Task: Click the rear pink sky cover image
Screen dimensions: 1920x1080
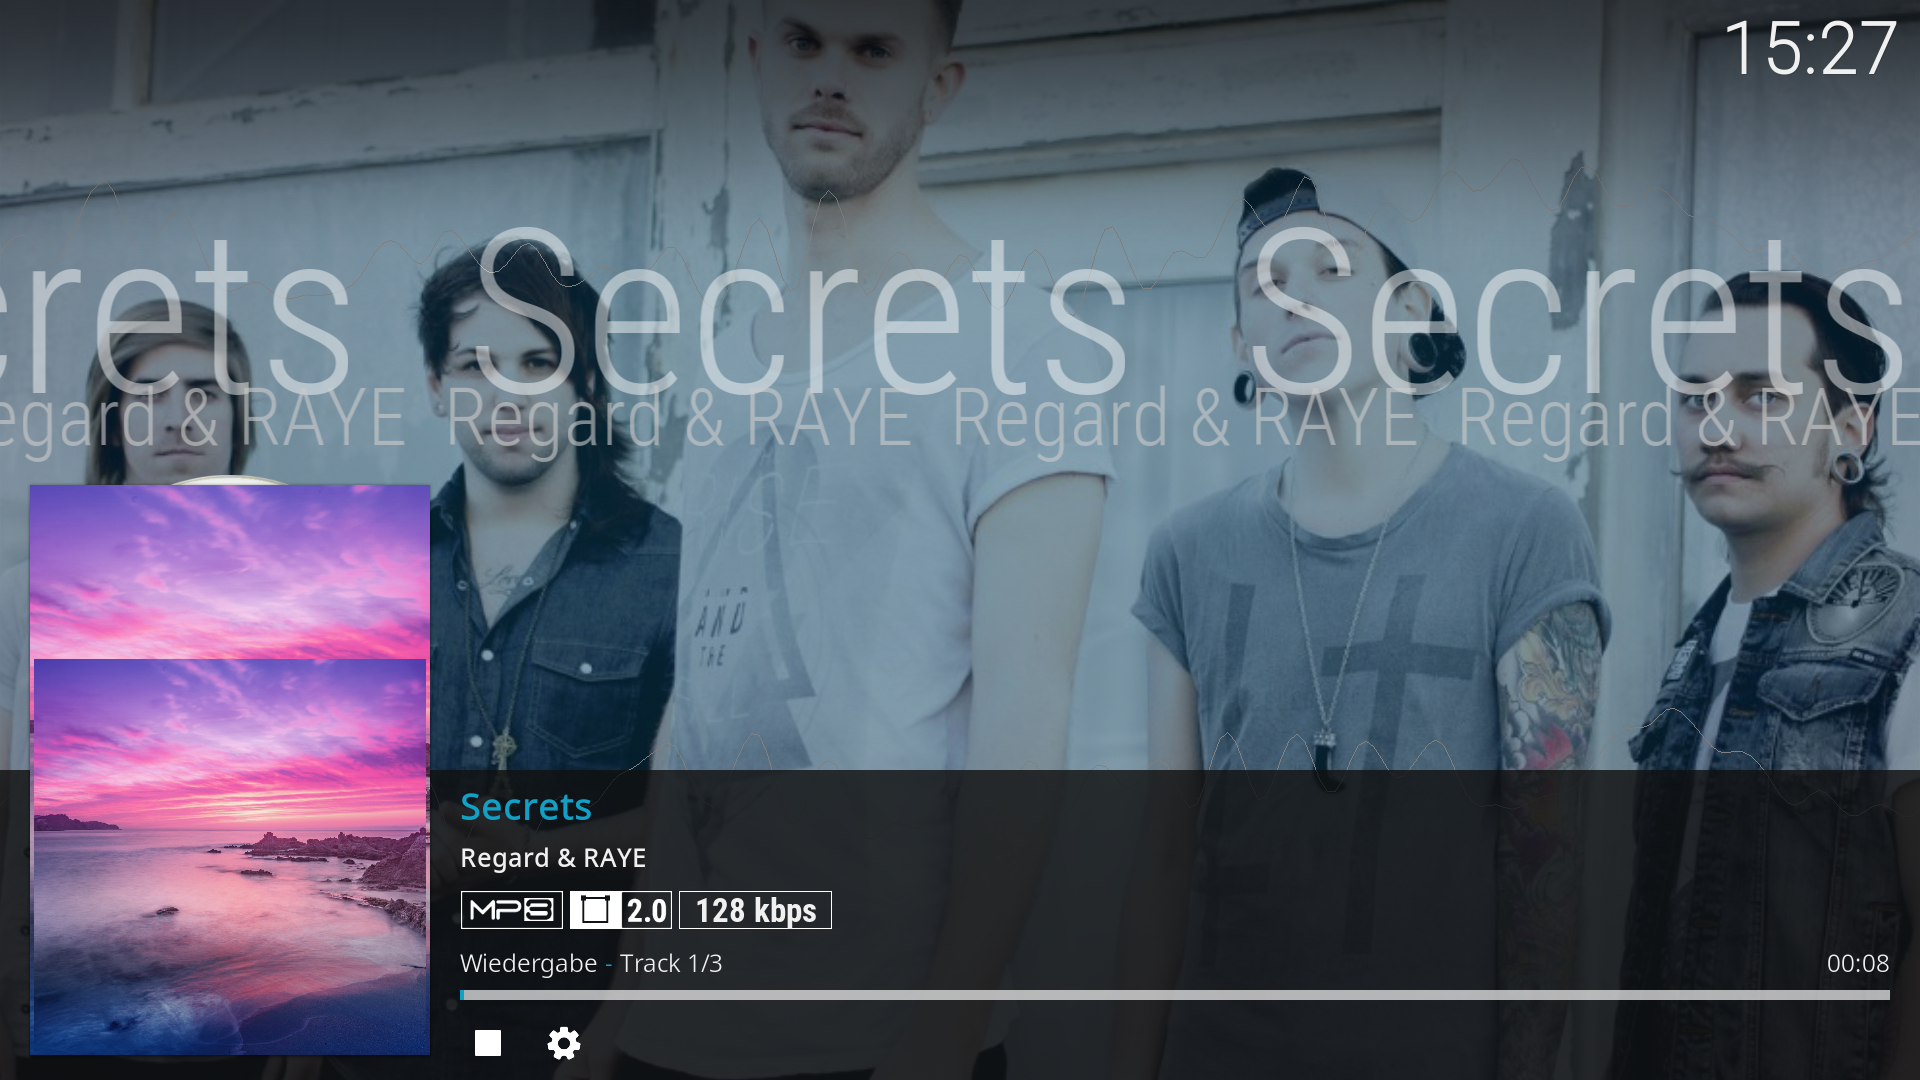Action: (x=230, y=571)
